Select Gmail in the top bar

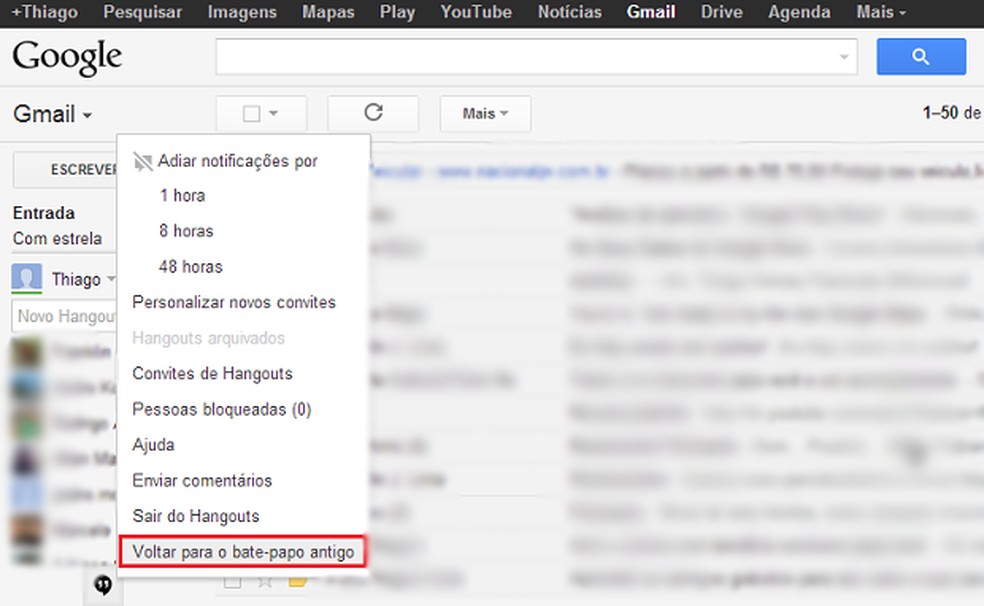point(651,12)
